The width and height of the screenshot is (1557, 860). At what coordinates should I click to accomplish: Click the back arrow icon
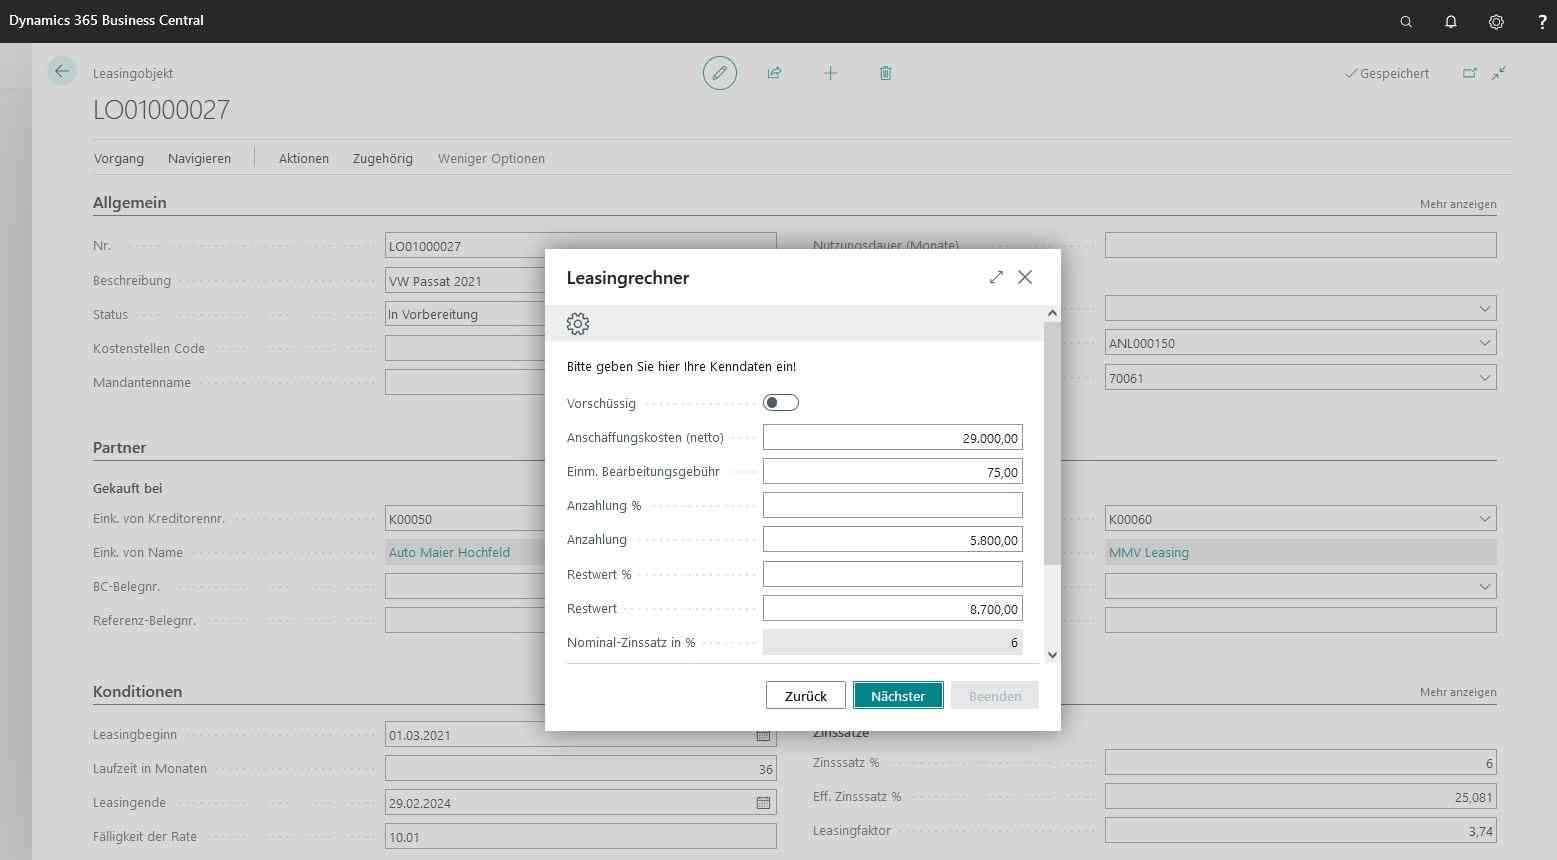62,71
